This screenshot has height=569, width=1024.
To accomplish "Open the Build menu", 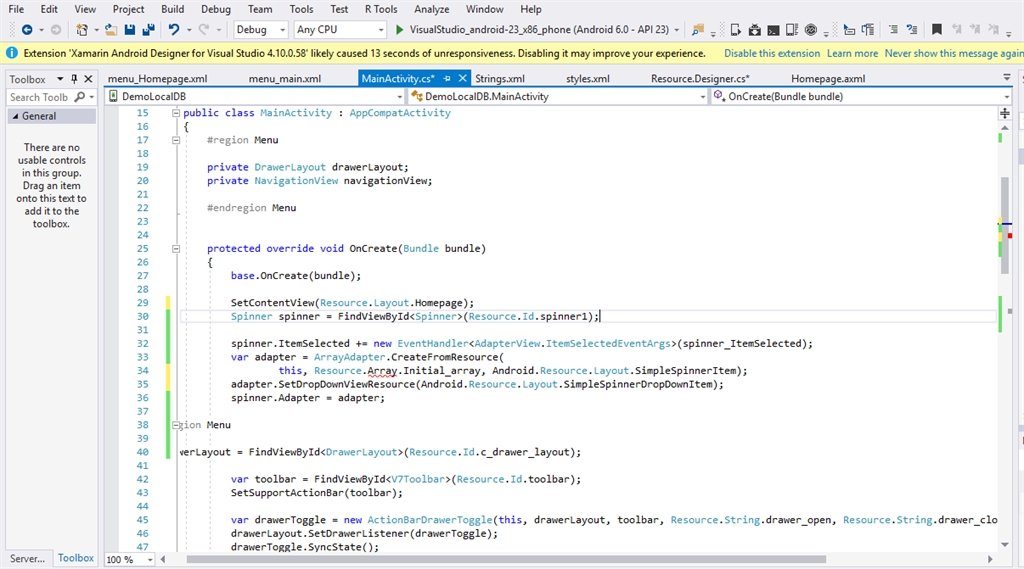I will pyautogui.click(x=172, y=9).
